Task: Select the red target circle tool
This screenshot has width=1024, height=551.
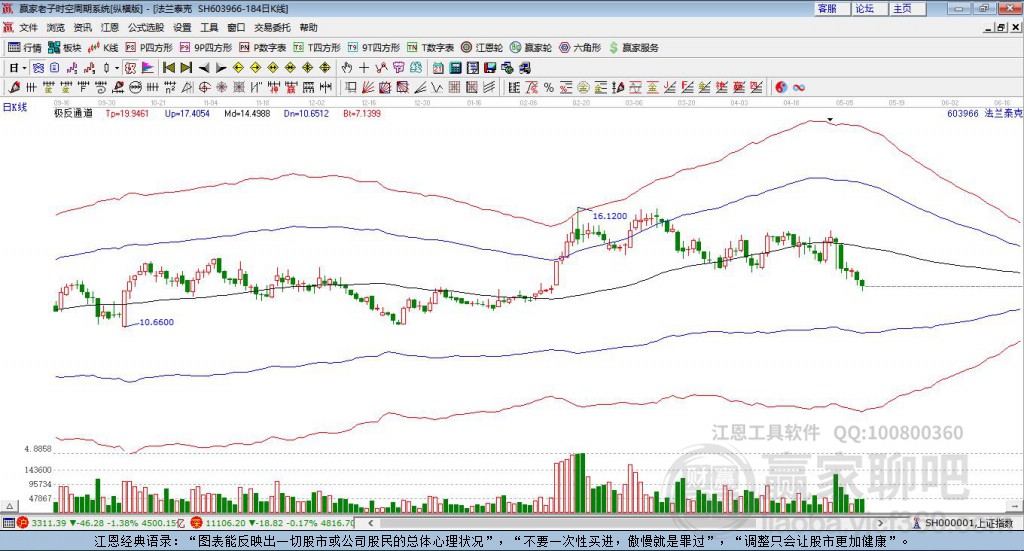Action: pyautogui.click(x=204, y=87)
